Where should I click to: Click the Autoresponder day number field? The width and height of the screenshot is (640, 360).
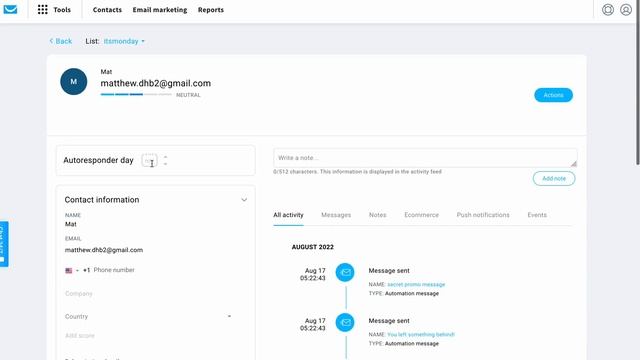(149, 160)
